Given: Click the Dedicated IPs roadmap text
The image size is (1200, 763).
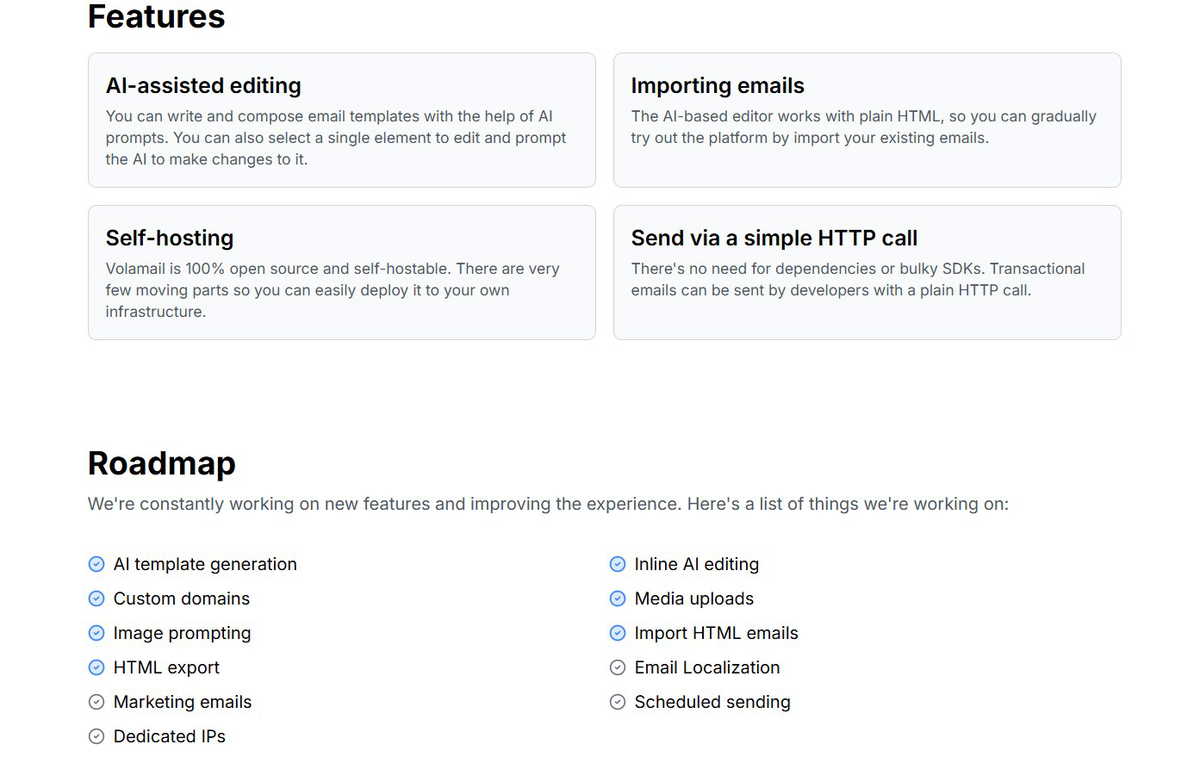Looking at the screenshot, I should click(x=169, y=737).
